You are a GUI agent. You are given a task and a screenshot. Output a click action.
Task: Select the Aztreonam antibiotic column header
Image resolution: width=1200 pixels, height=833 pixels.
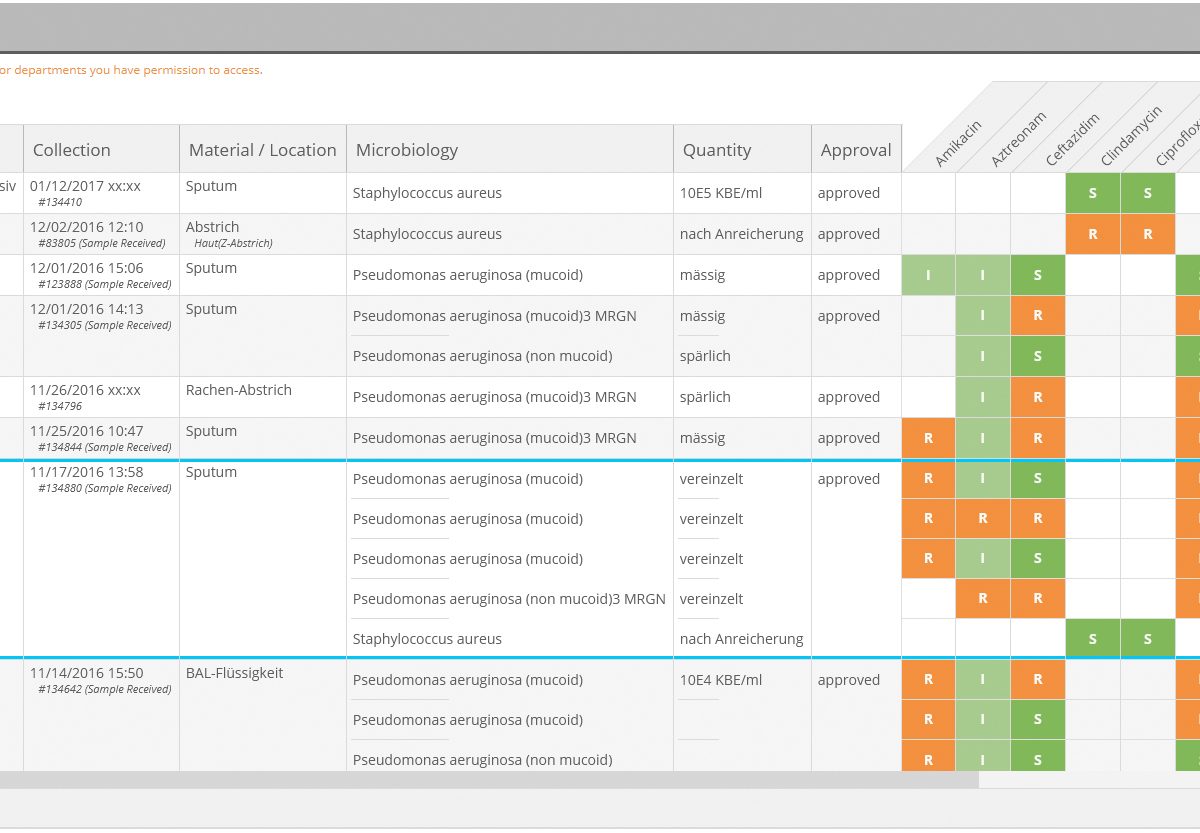(1017, 140)
